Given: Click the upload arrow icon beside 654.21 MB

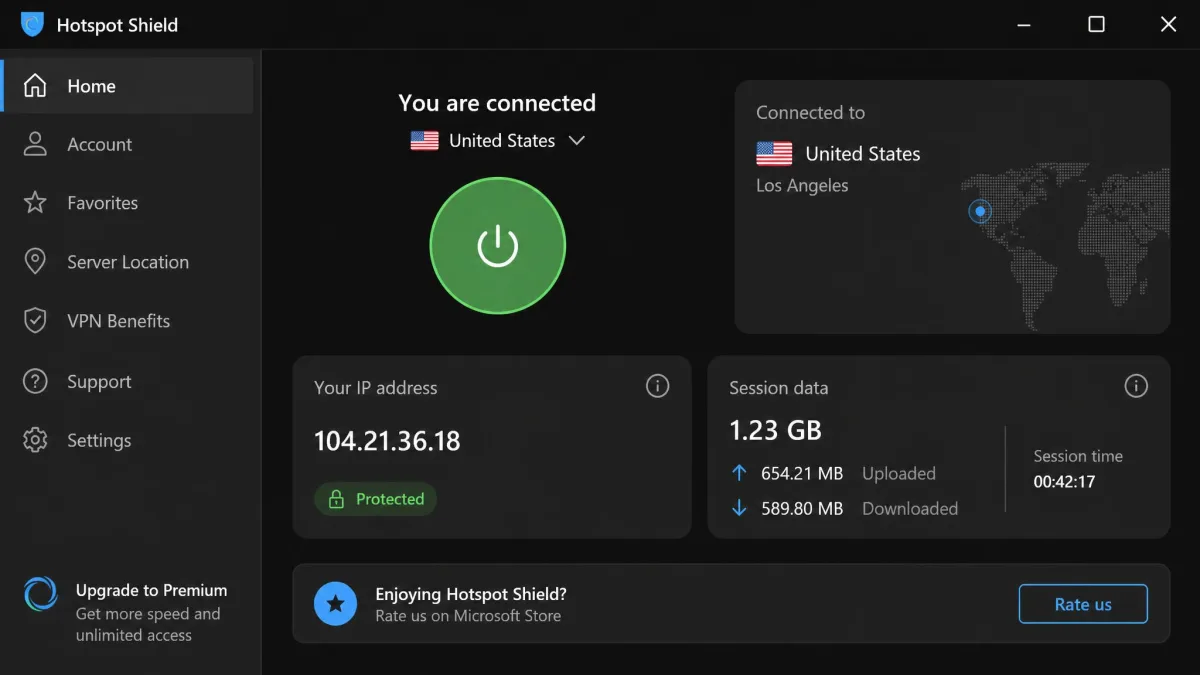Looking at the screenshot, I should [739, 473].
